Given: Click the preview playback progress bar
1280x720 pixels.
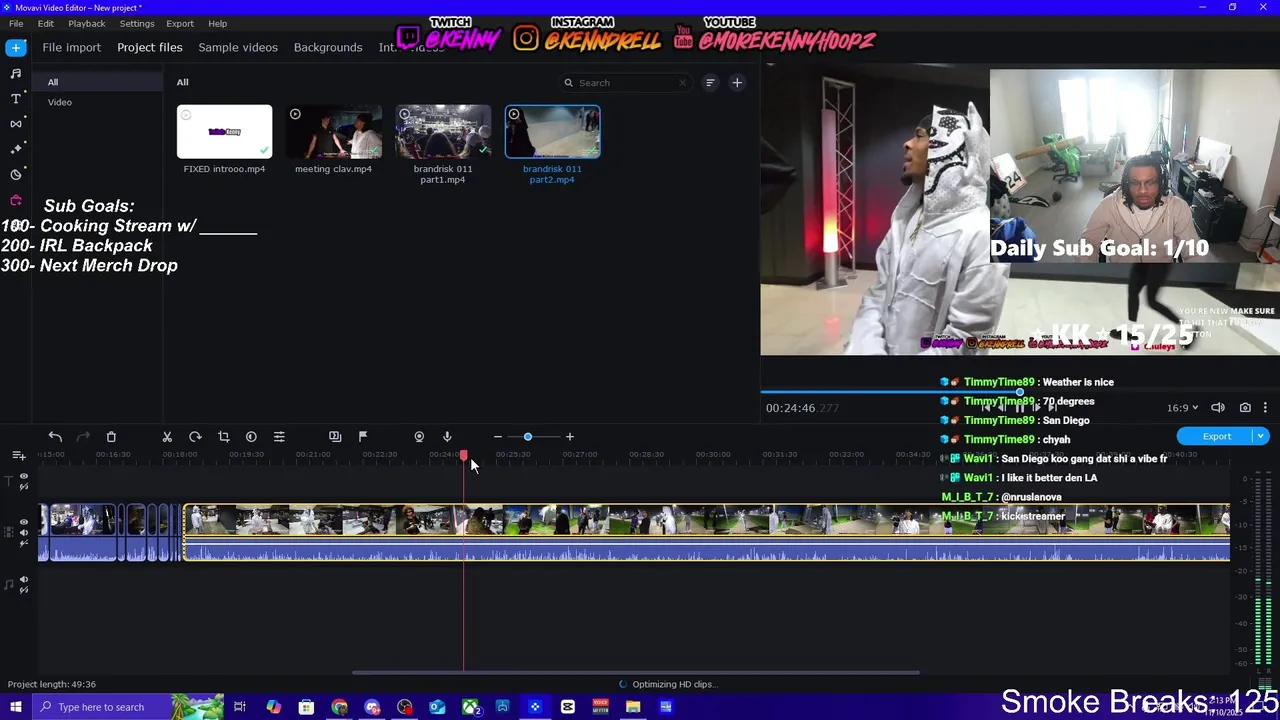Looking at the screenshot, I should pyautogui.click(x=1020, y=392).
